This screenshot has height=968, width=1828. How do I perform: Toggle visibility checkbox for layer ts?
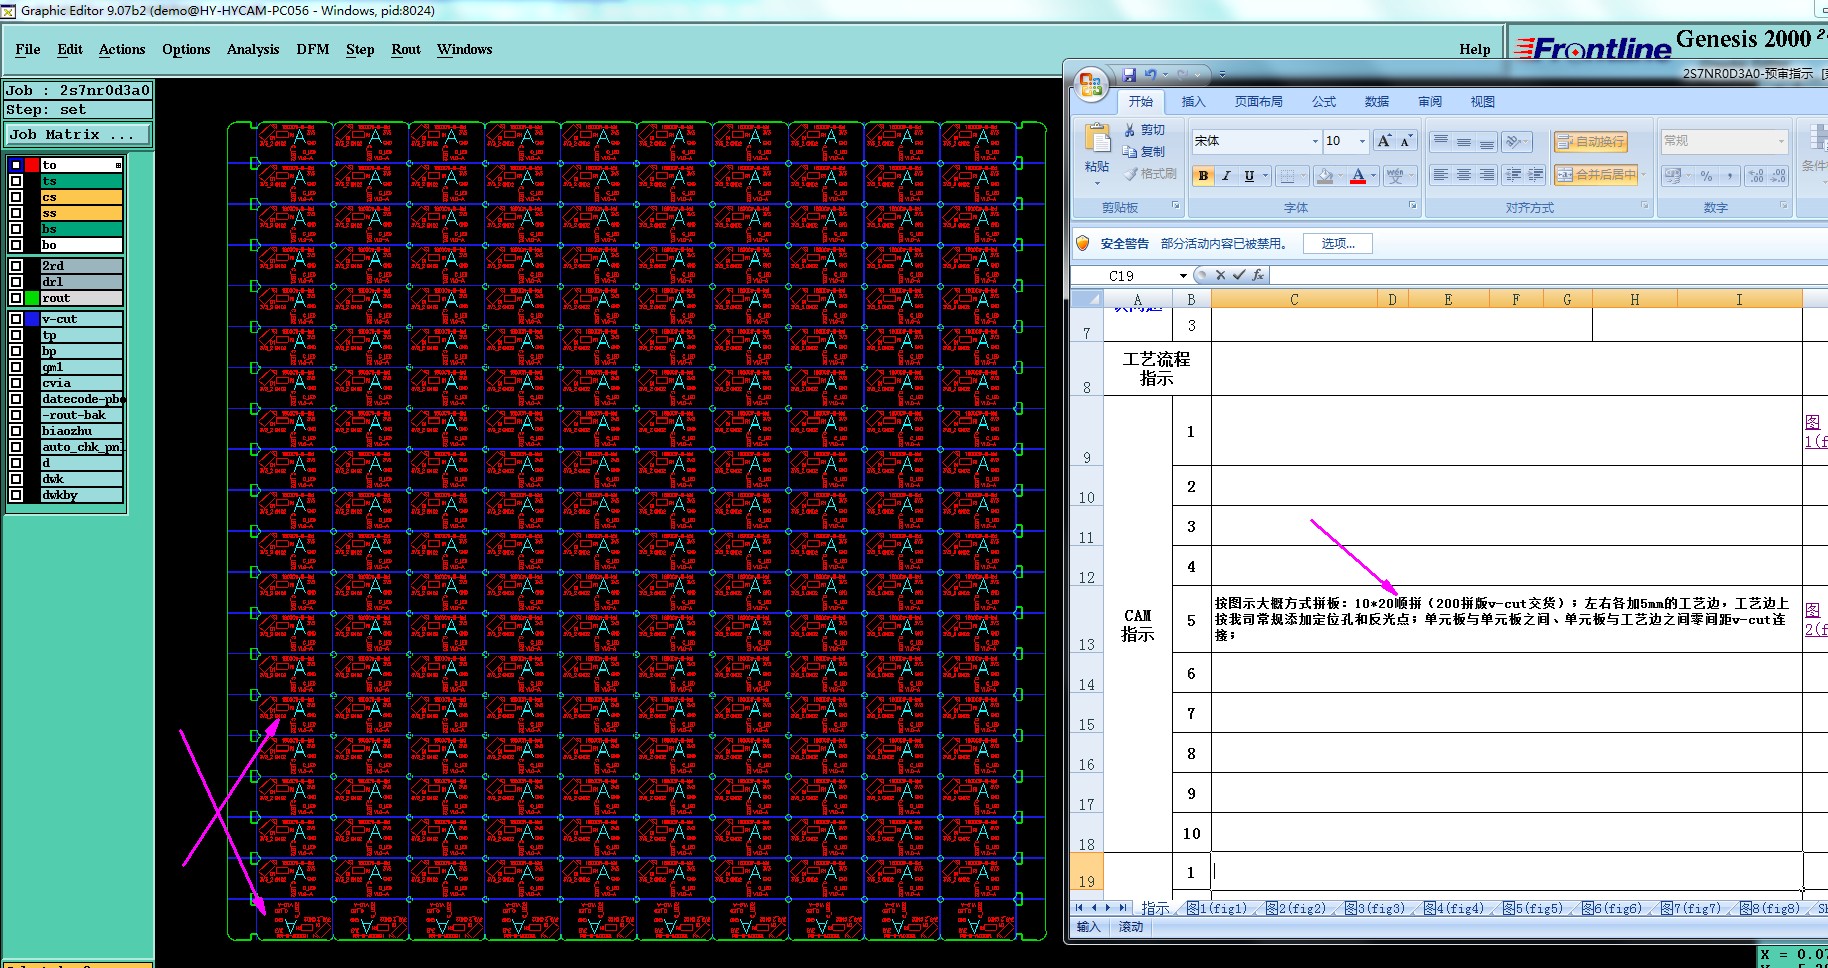click(16, 181)
